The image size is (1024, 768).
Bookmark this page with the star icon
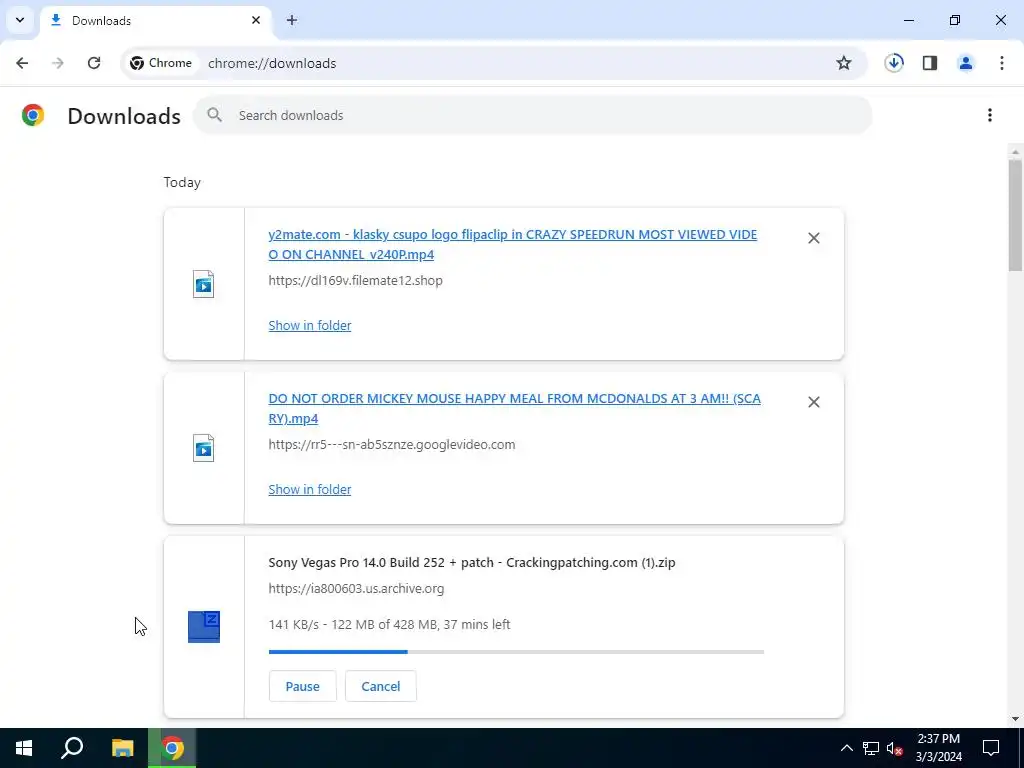844,63
